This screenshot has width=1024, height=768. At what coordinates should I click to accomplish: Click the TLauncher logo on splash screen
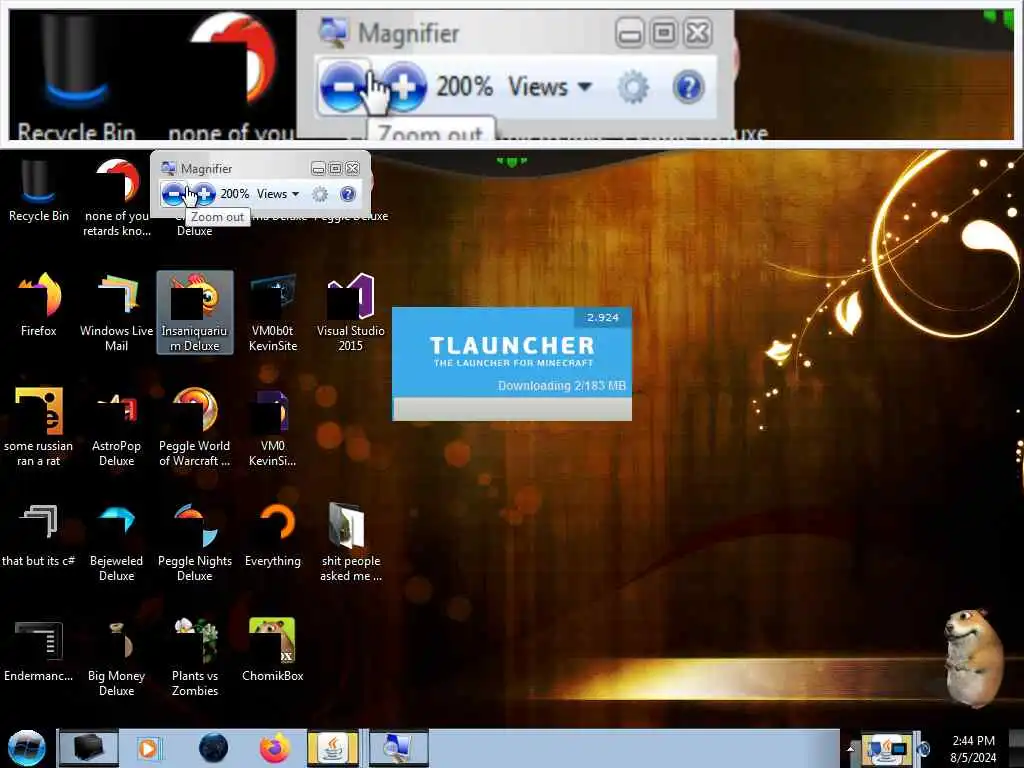512,351
